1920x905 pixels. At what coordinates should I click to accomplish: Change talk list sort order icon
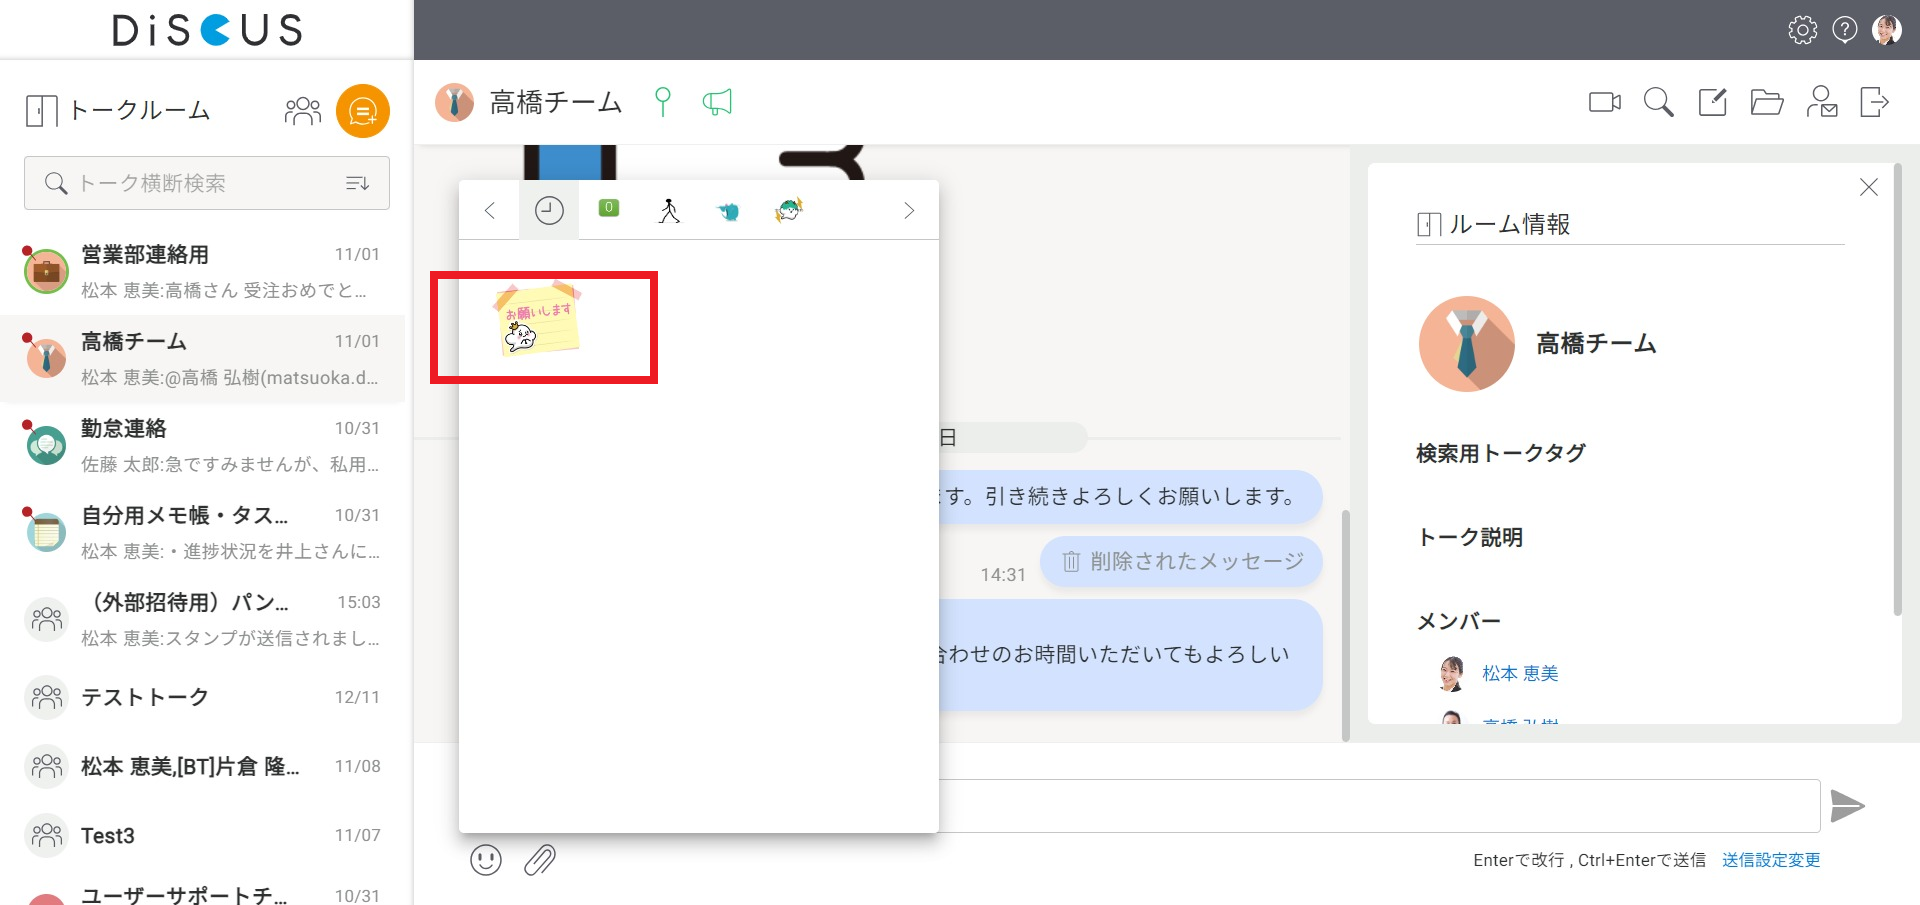(x=358, y=183)
